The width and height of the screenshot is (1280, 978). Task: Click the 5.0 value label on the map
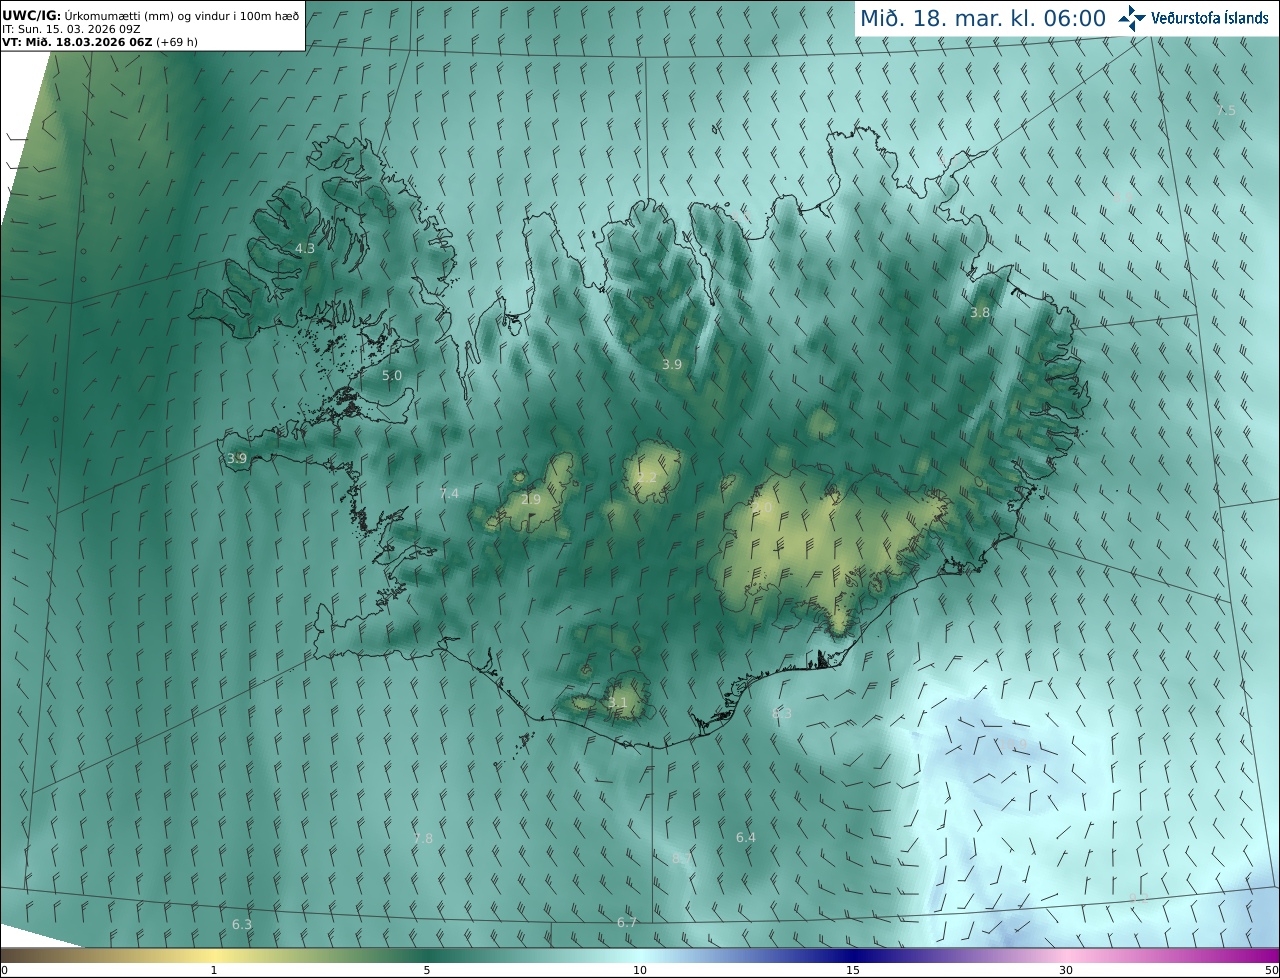[x=392, y=375]
